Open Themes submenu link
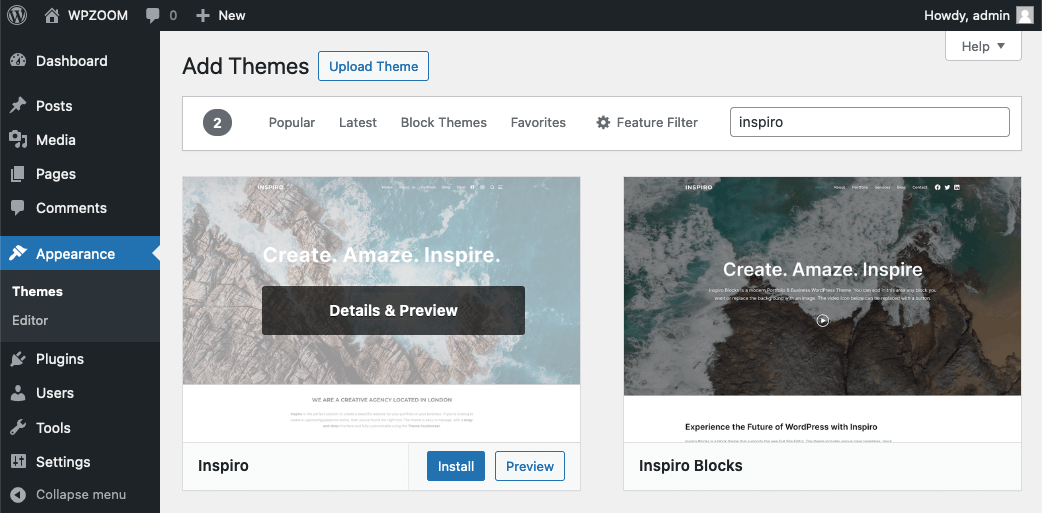The image size is (1042, 513). point(37,291)
